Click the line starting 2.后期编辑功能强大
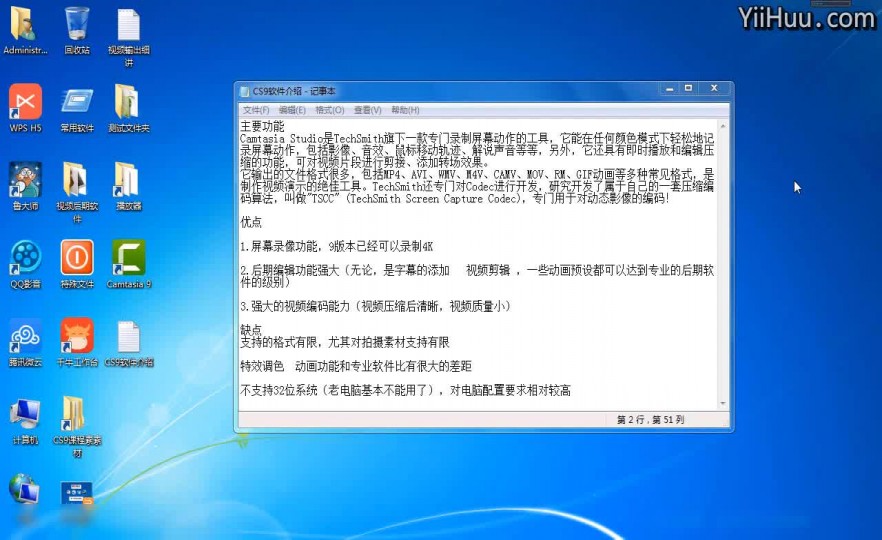Image resolution: width=882 pixels, height=540 pixels. click(477, 271)
